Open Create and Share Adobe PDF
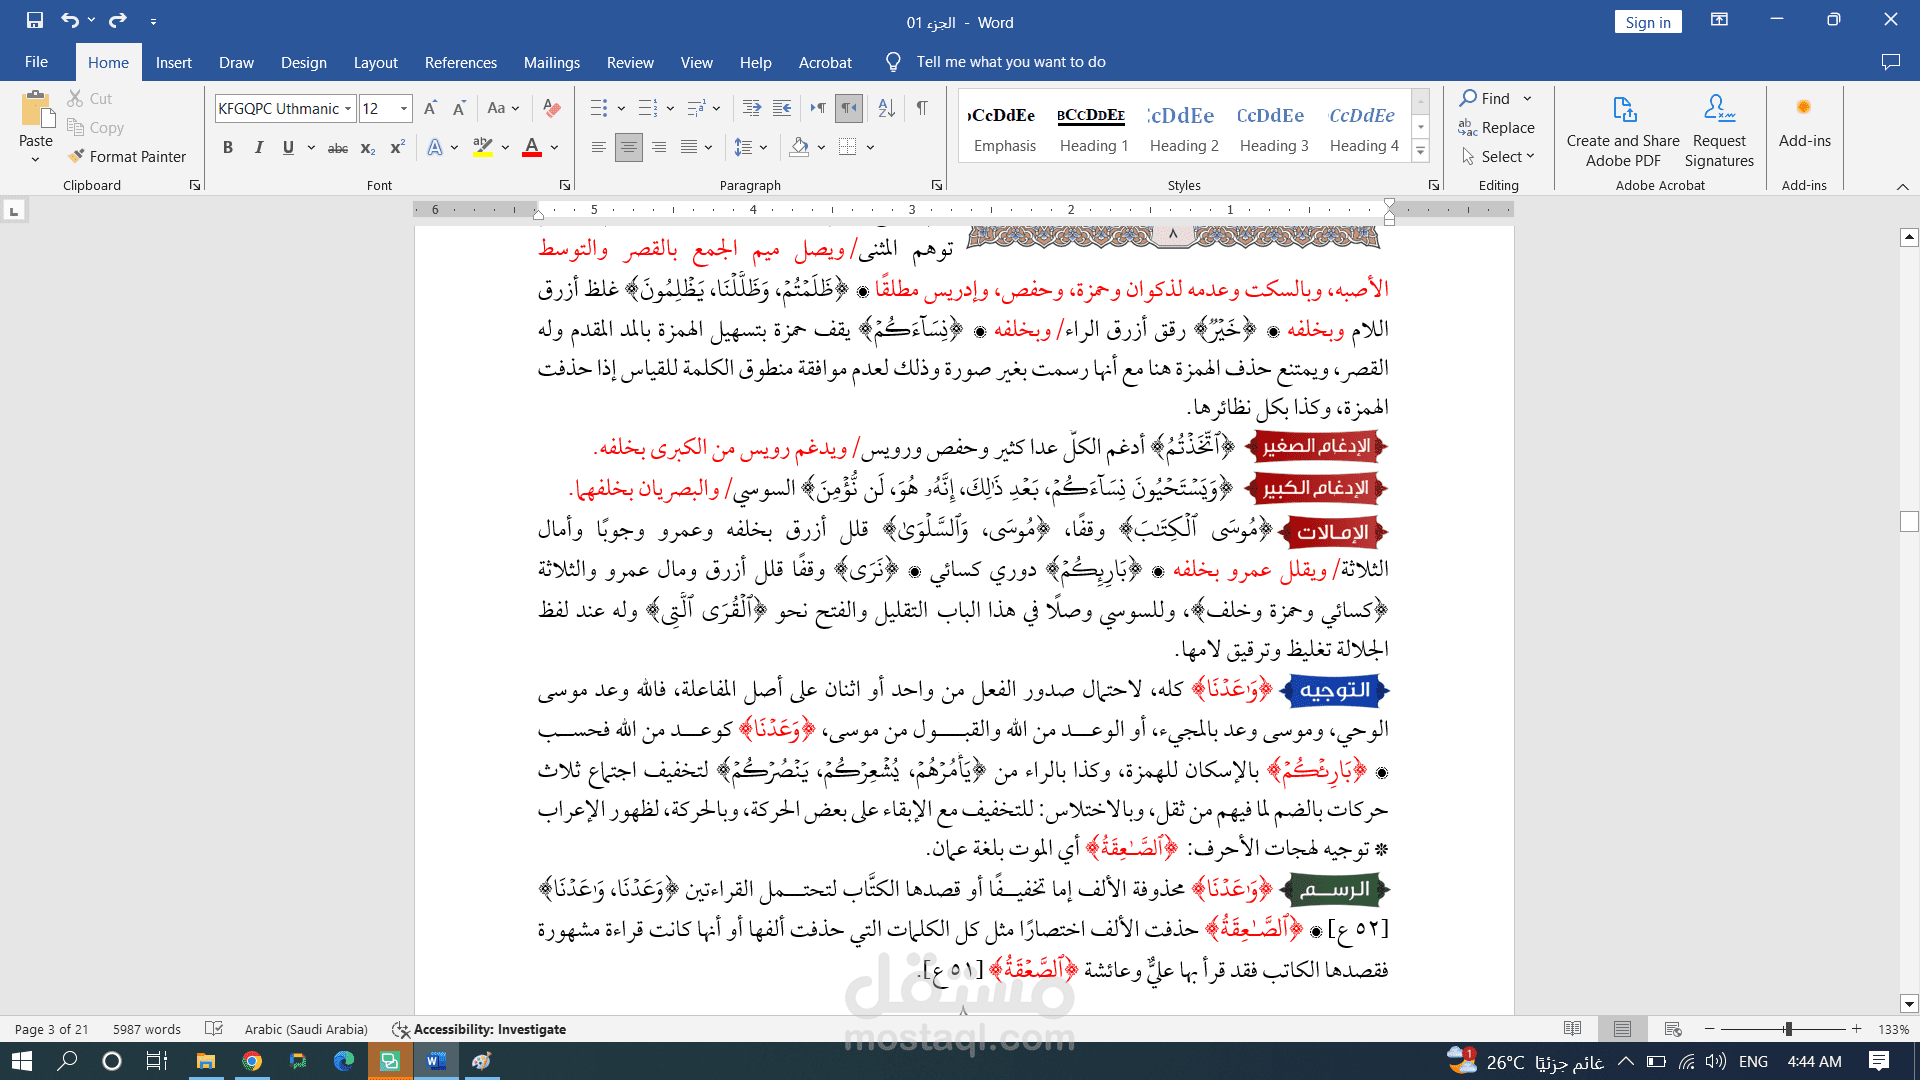Image resolution: width=1920 pixels, height=1080 pixels. 1622,130
